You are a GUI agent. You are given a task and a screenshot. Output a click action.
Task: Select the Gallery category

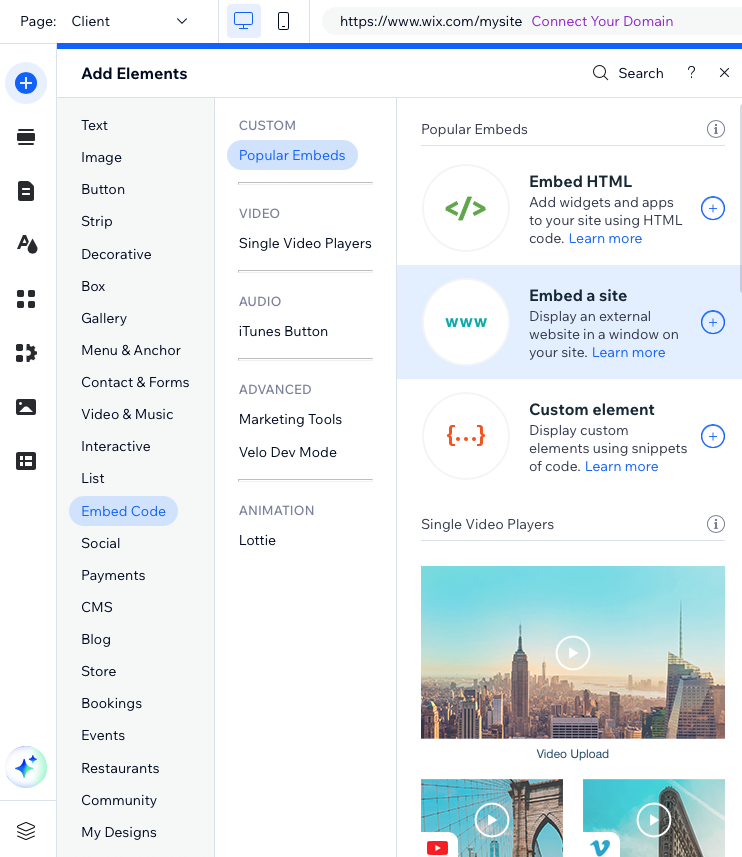pyautogui.click(x=104, y=318)
